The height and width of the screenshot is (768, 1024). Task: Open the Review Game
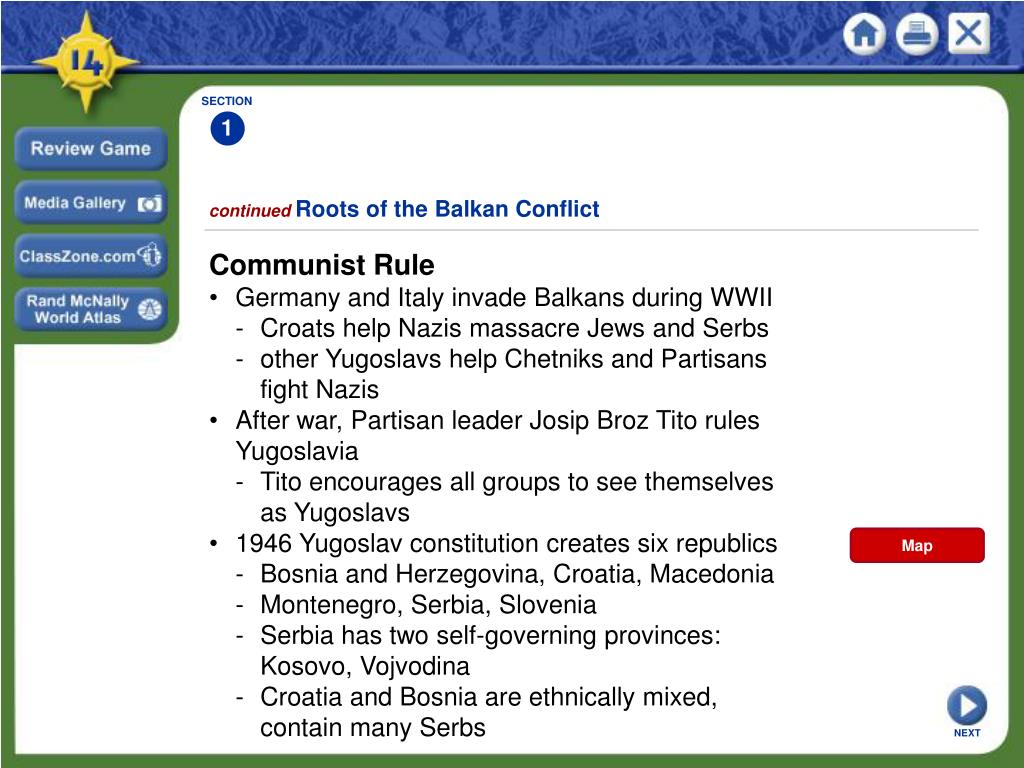click(91, 148)
